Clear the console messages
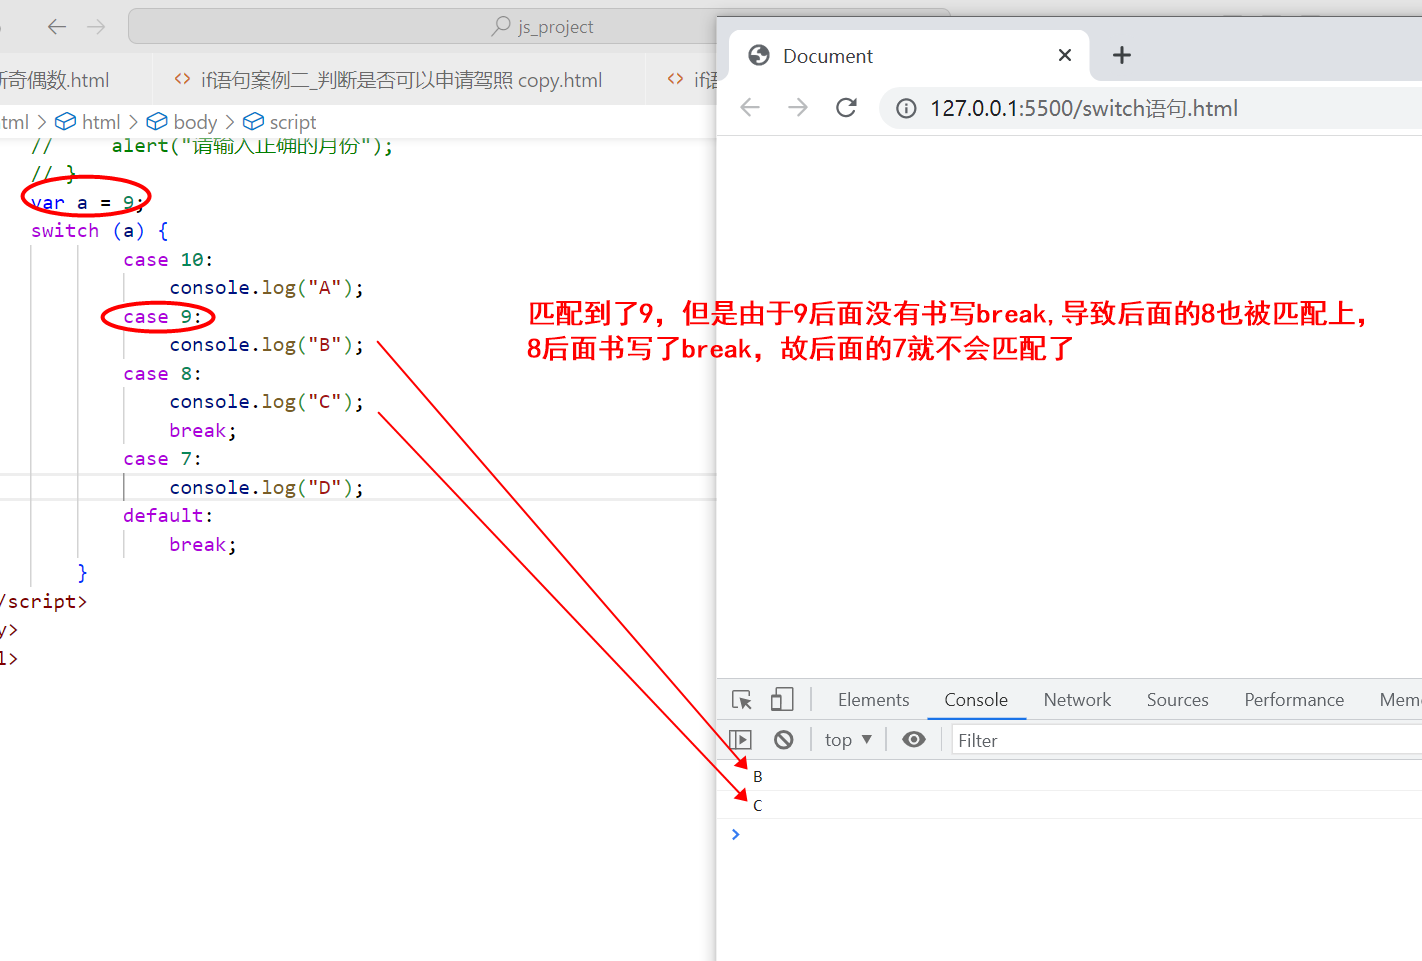This screenshot has width=1422, height=961. click(784, 739)
